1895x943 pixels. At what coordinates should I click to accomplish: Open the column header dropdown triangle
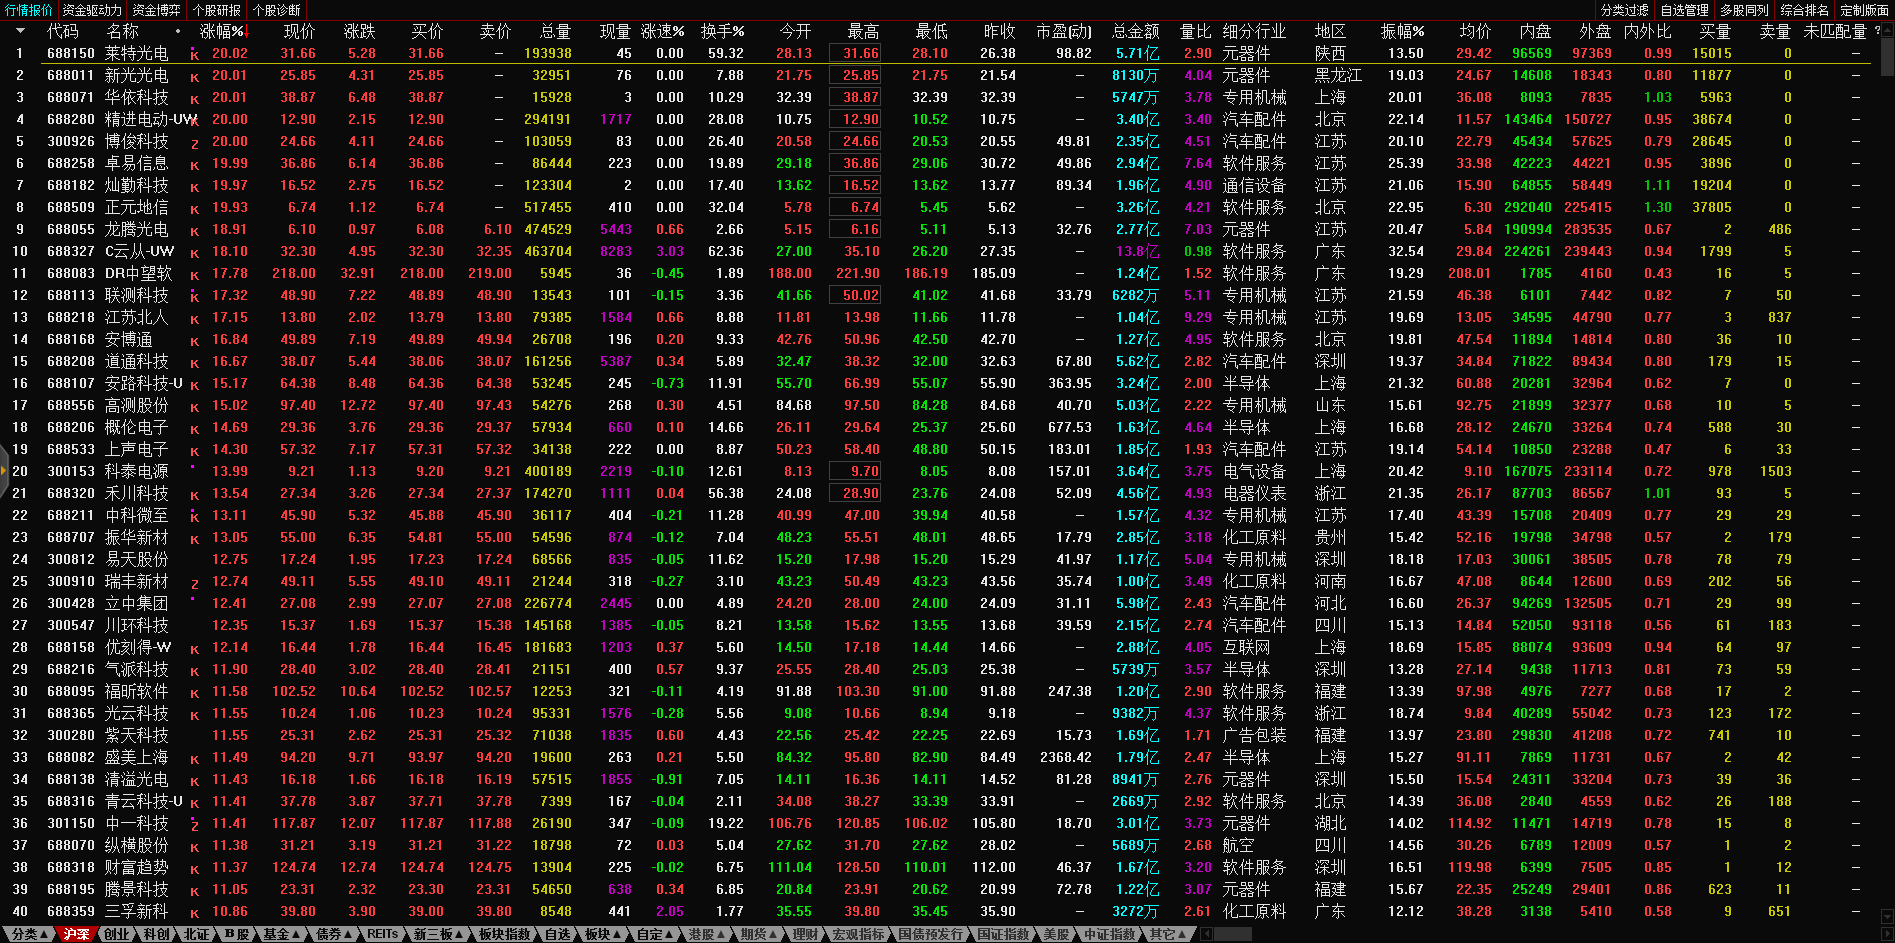pos(19,32)
